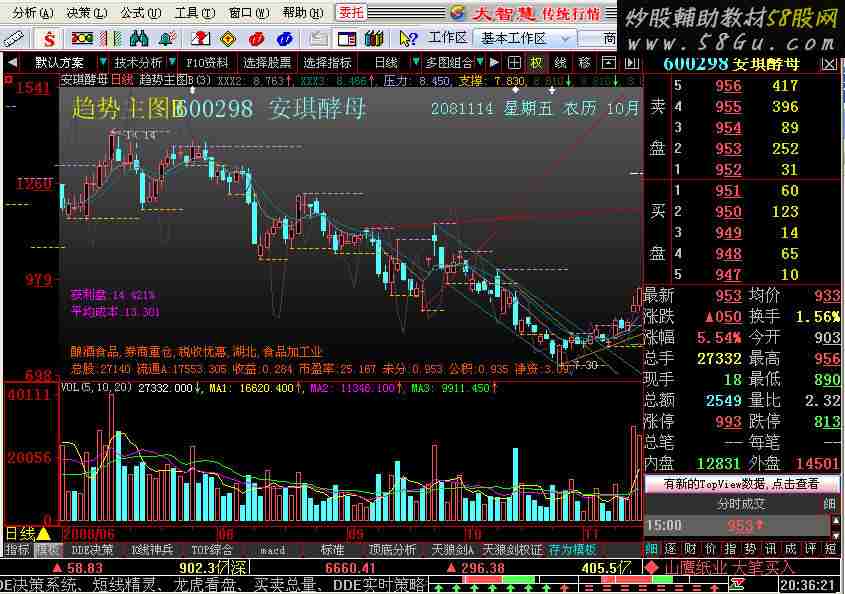Click the ruler tool icon

(x=13, y=39)
